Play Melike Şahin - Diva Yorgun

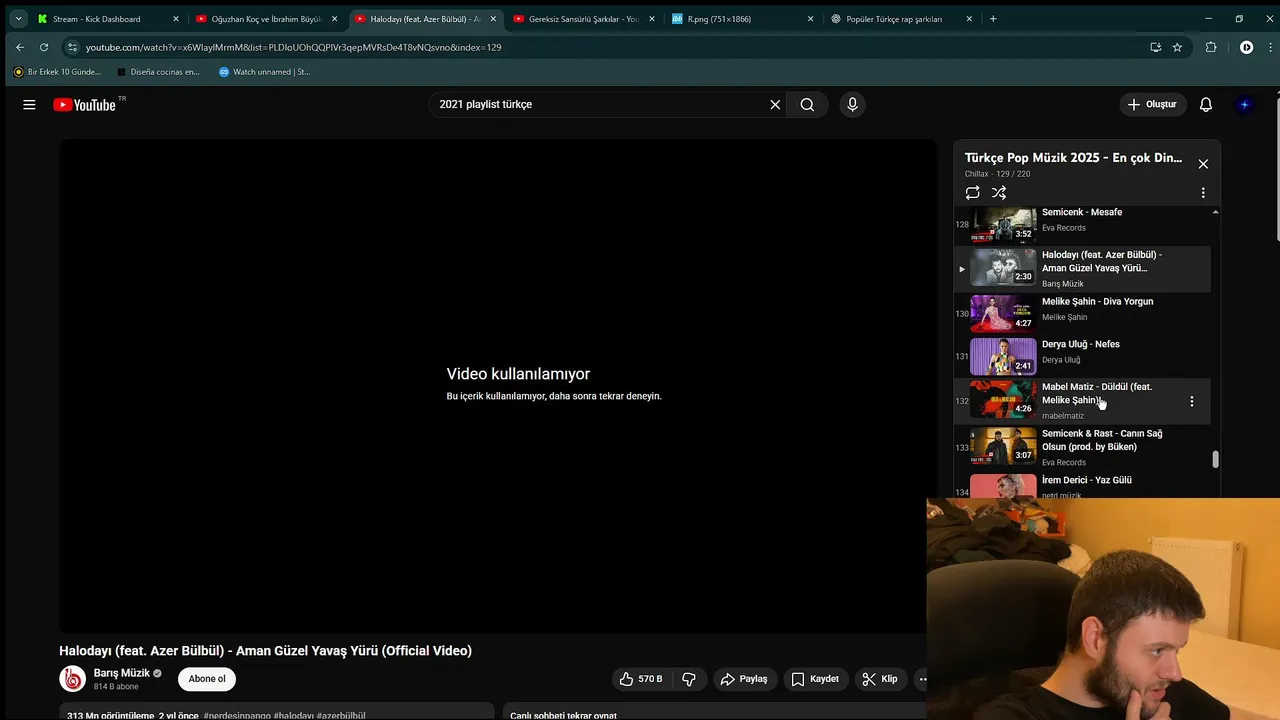1082,313
